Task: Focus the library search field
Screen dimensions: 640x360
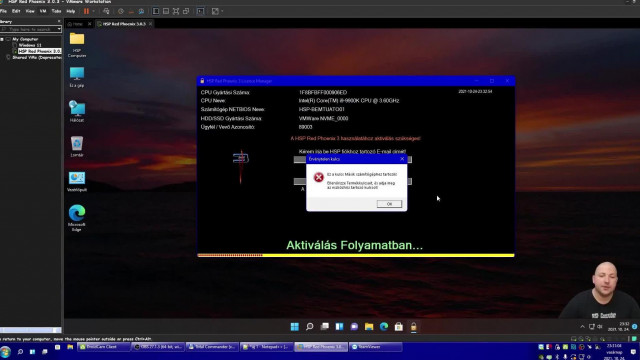Action: click(x=29, y=29)
